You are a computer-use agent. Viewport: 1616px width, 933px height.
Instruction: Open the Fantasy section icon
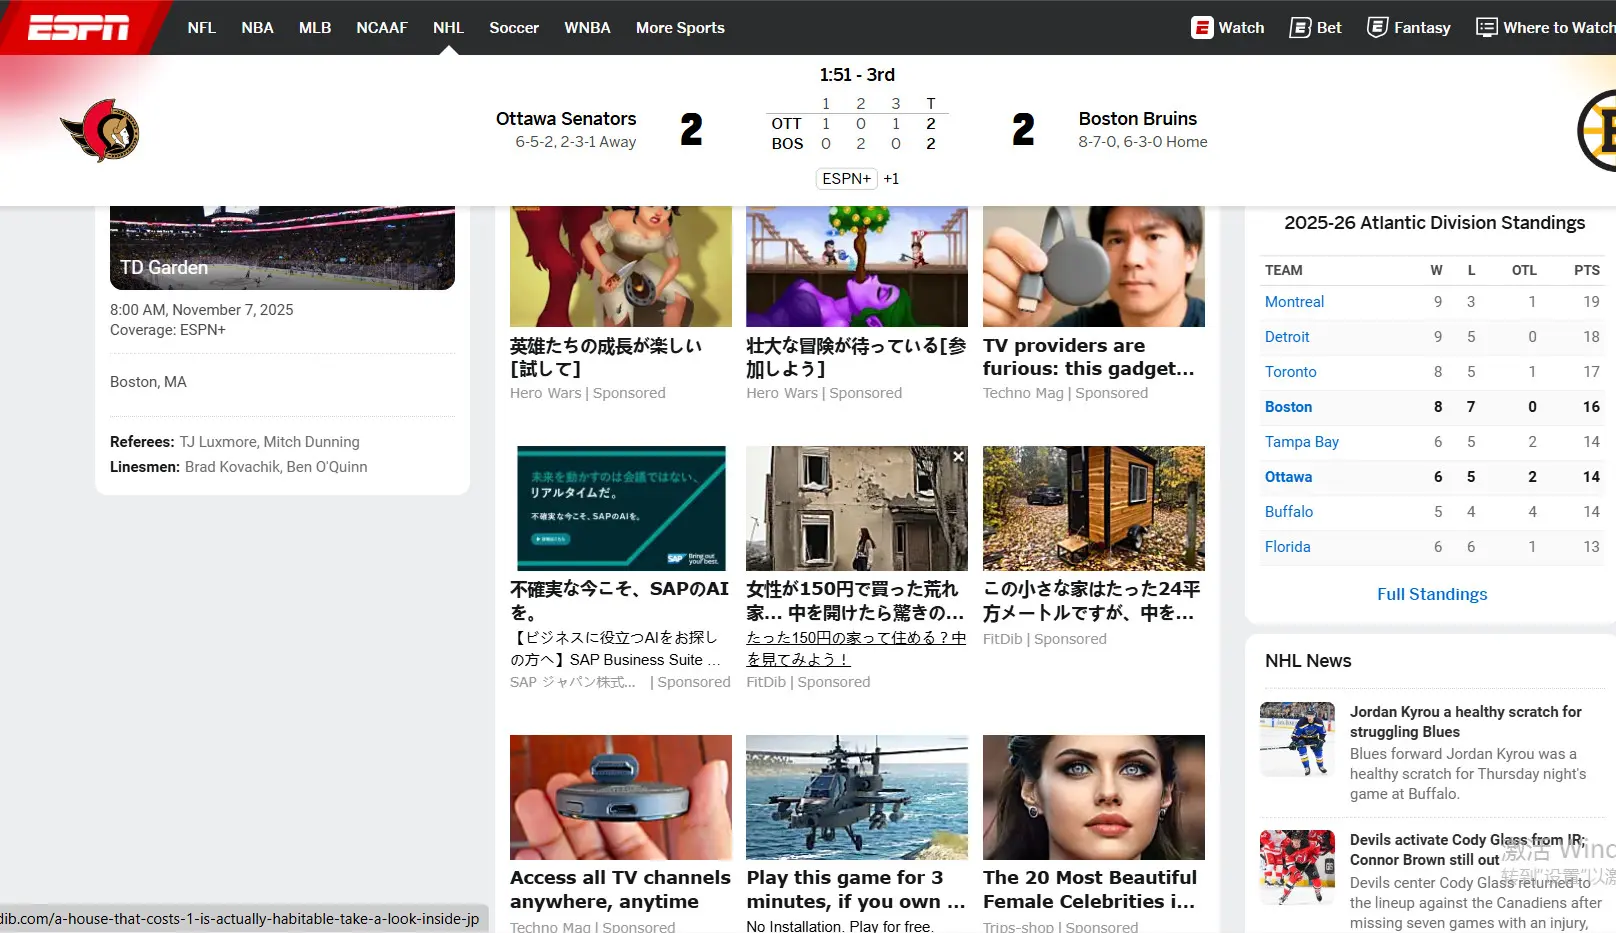(x=1377, y=28)
